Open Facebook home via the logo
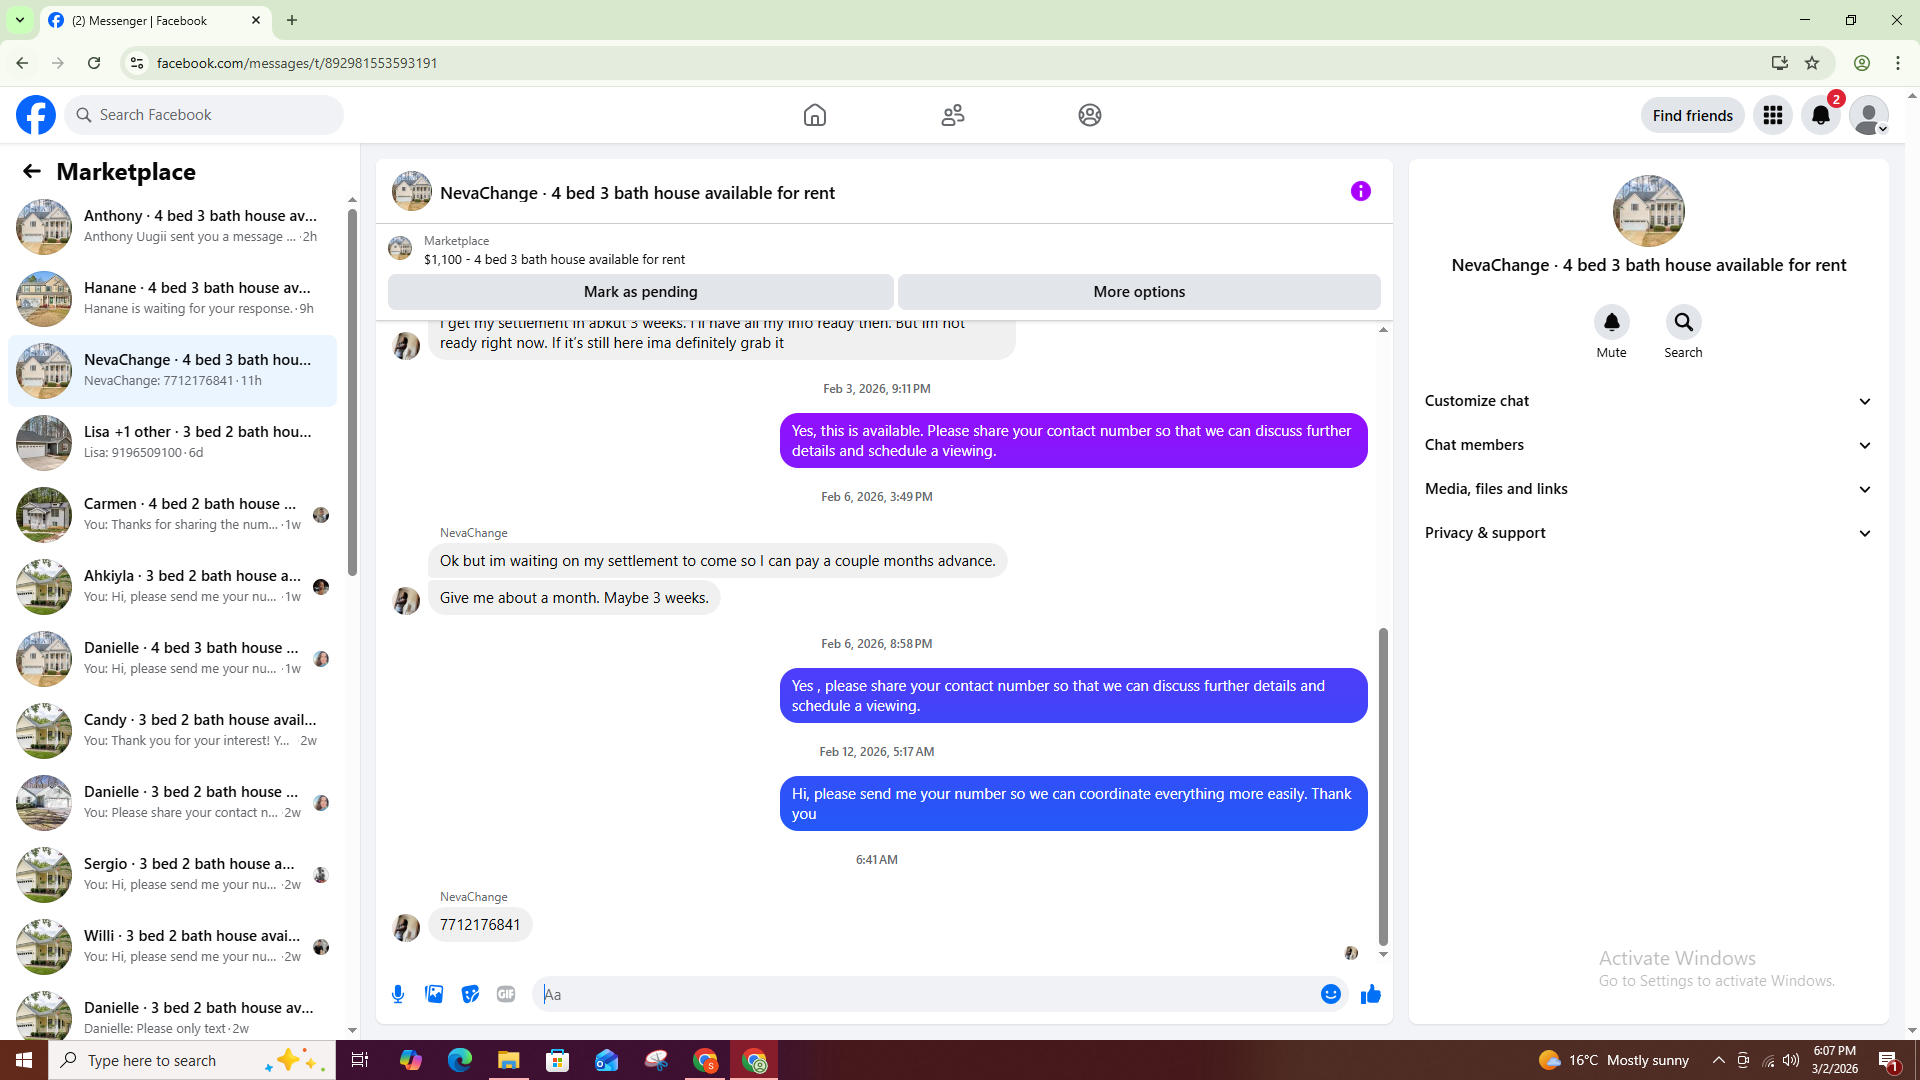1920x1080 pixels. click(36, 115)
